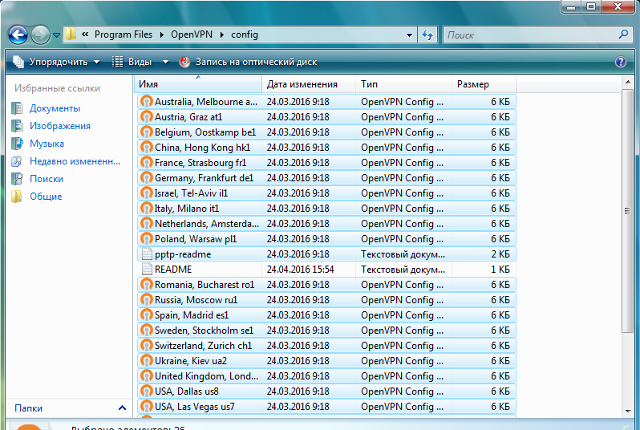Click the France, Strasbourg fr1 file icon
The width and height of the screenshot is (640, 430).
tap(146, 163)
